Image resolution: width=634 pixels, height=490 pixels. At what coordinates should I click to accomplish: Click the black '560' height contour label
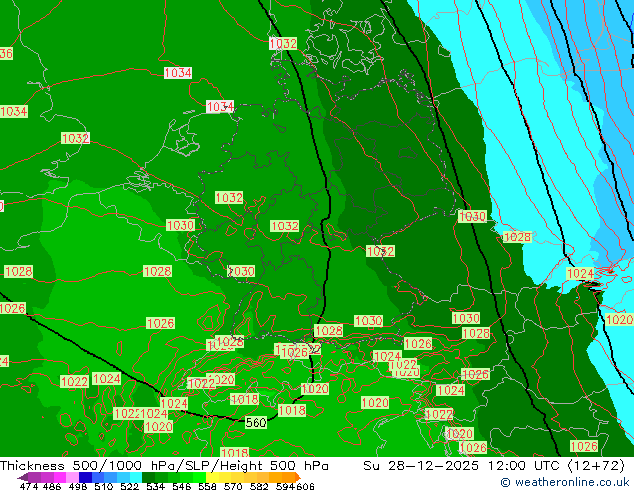[x=256, y=423]
